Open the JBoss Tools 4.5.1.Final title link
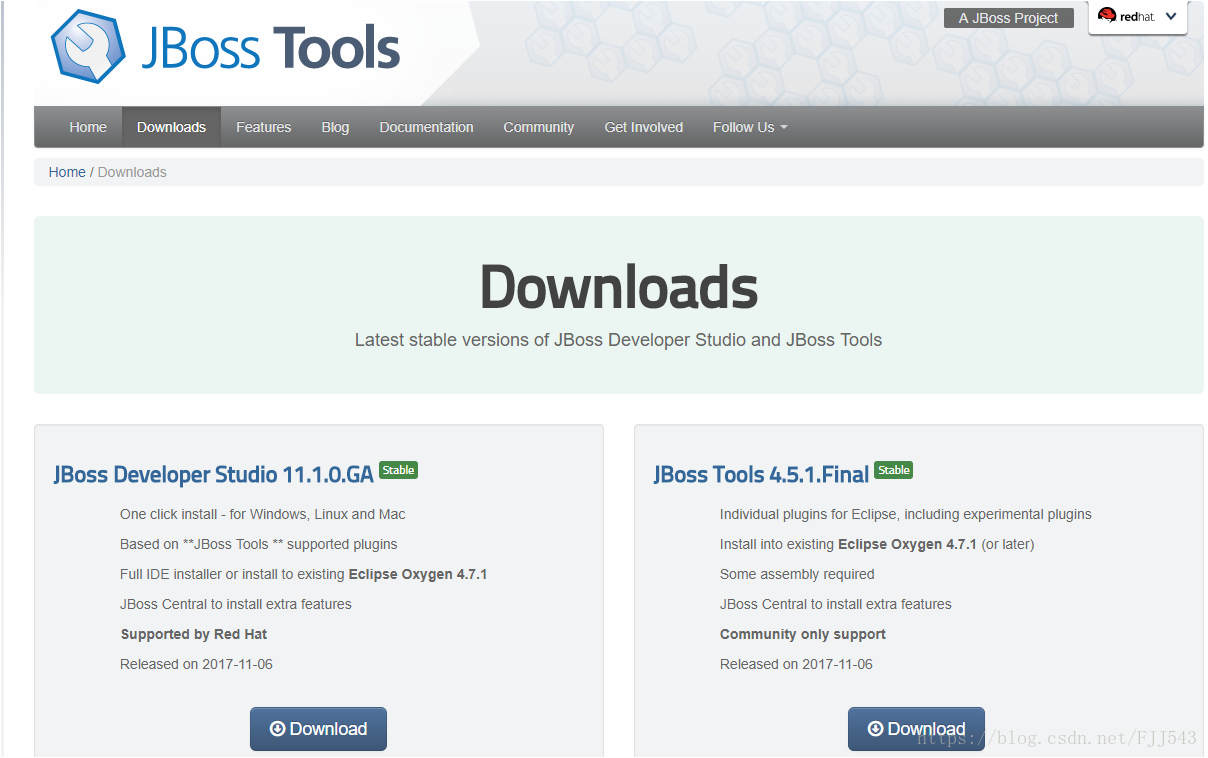This screenshot has height=758, width=1208. pos(761,474)
